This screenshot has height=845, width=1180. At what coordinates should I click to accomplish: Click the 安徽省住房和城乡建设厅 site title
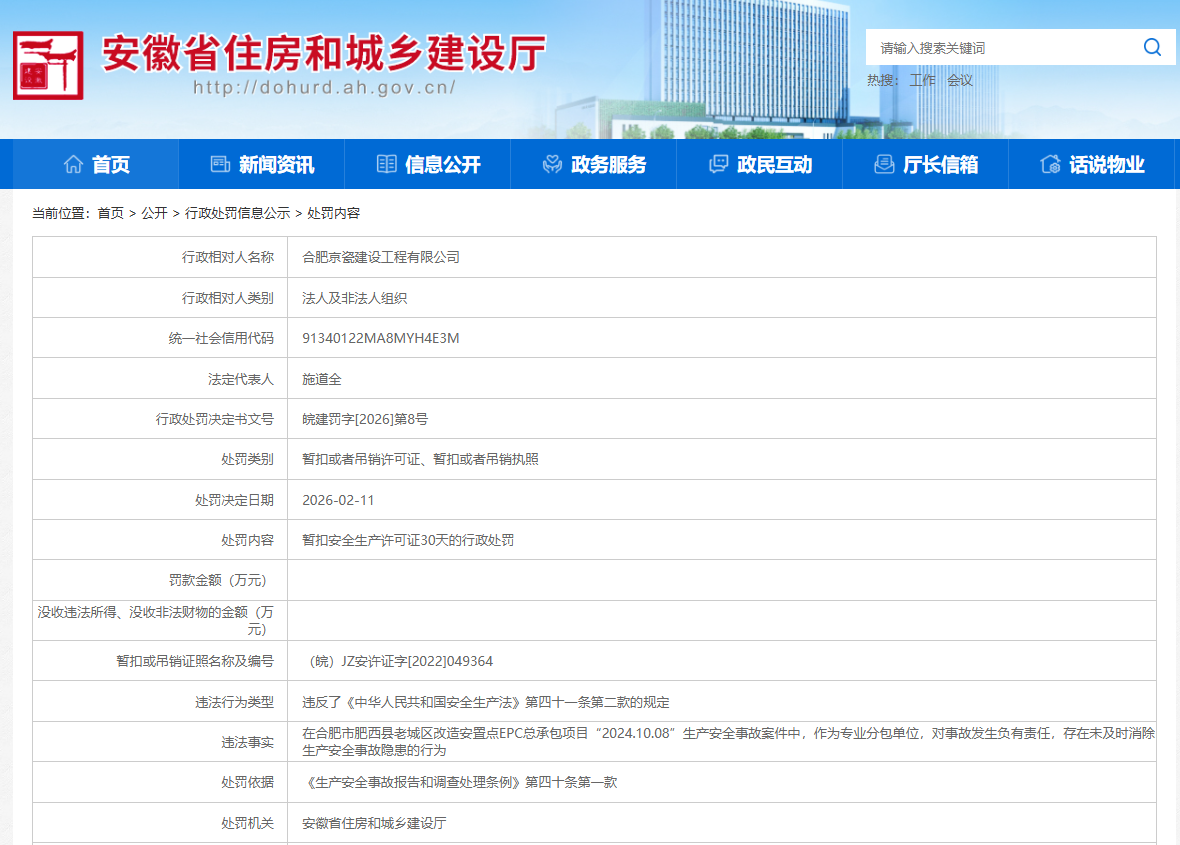pyautogui.click(x=324, y=54)
